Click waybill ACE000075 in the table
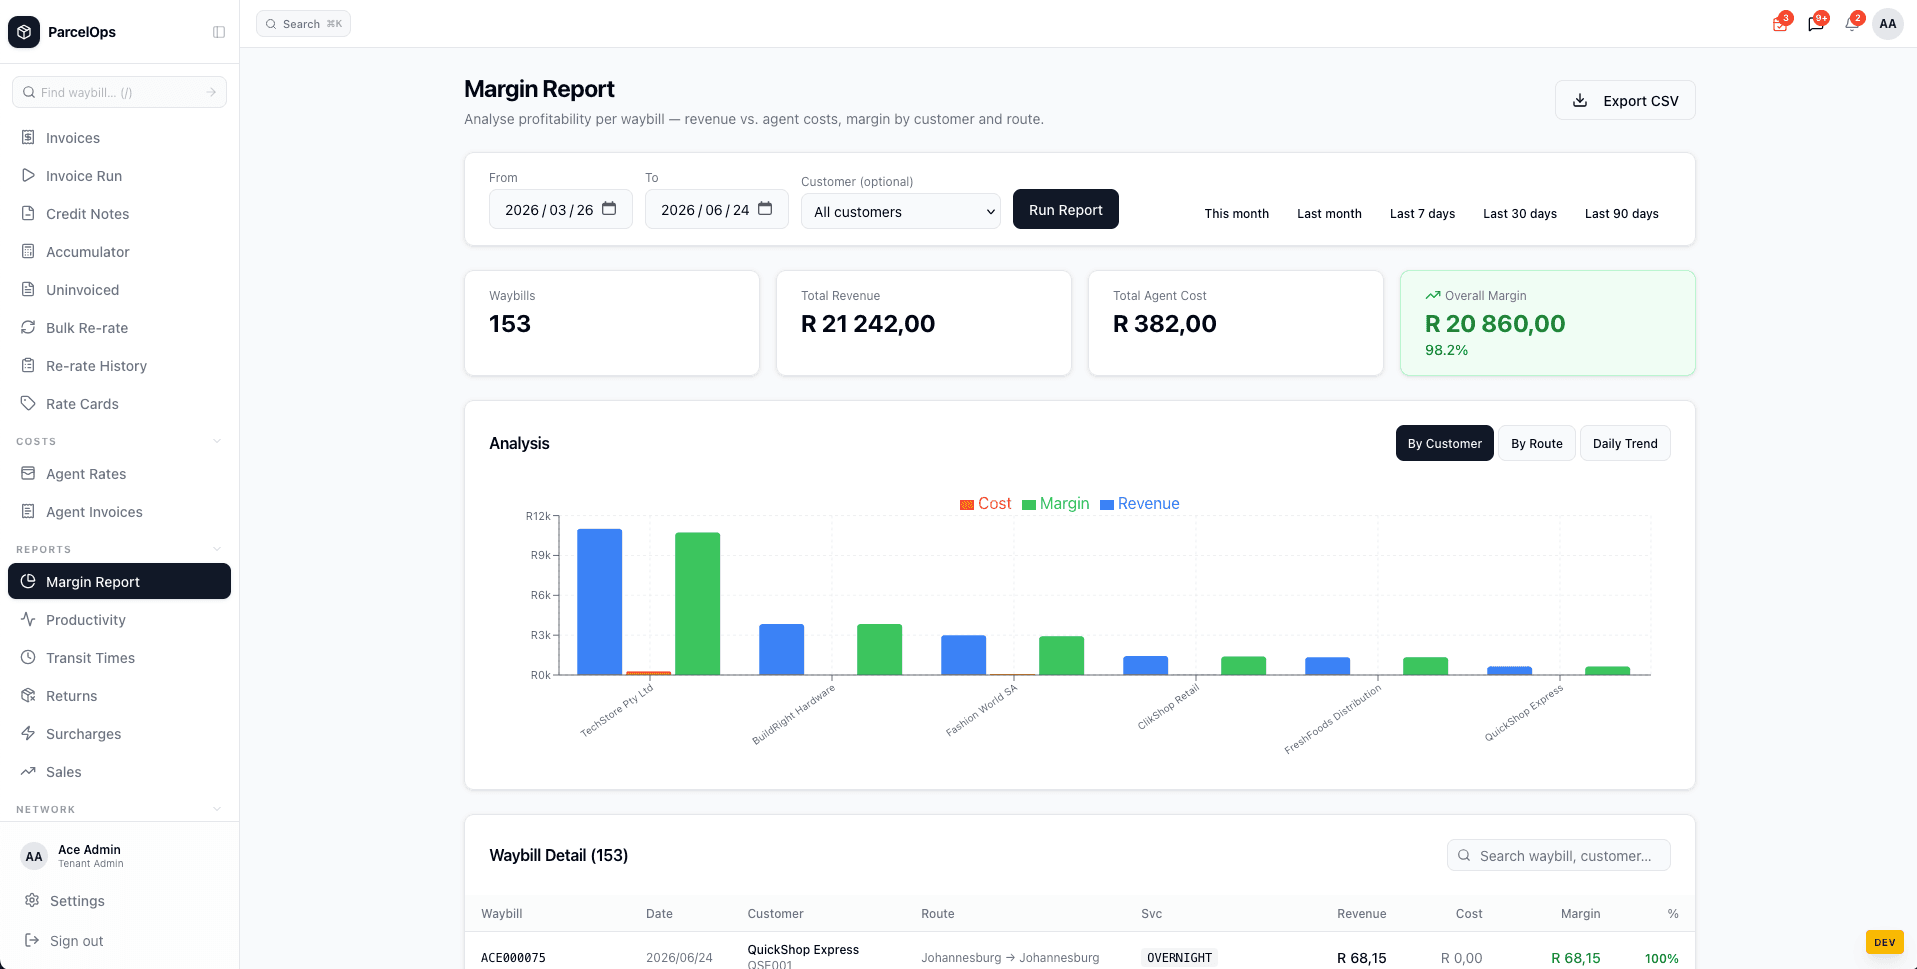Image resolution: width=1917 pixels, height=969 pixels. (x=513, y=957)
